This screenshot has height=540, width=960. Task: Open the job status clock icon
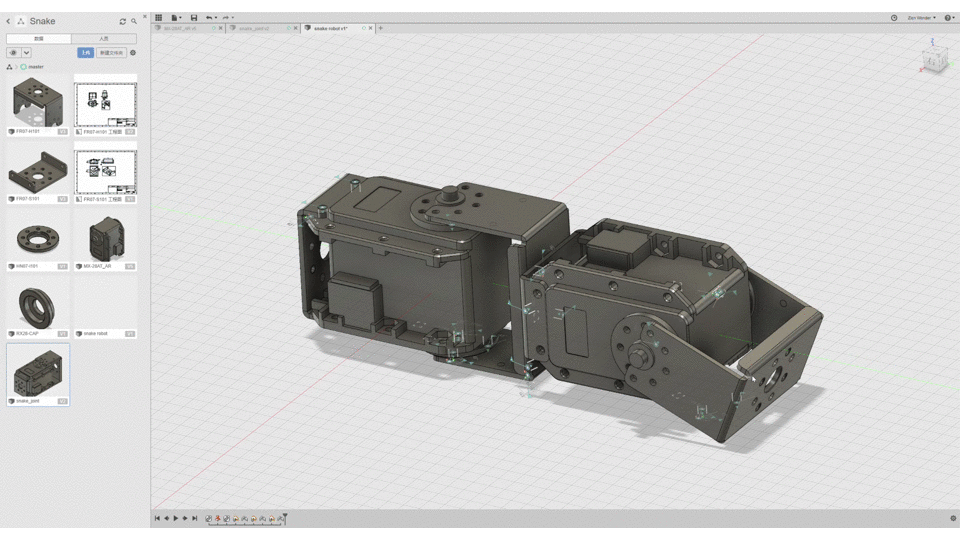coord(894,18)
